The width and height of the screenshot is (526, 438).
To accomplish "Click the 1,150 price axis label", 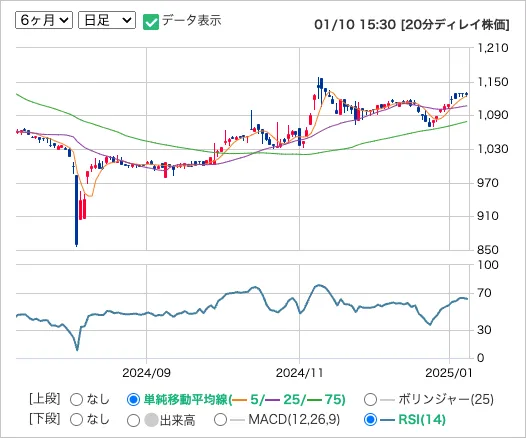I will (493, 82).
